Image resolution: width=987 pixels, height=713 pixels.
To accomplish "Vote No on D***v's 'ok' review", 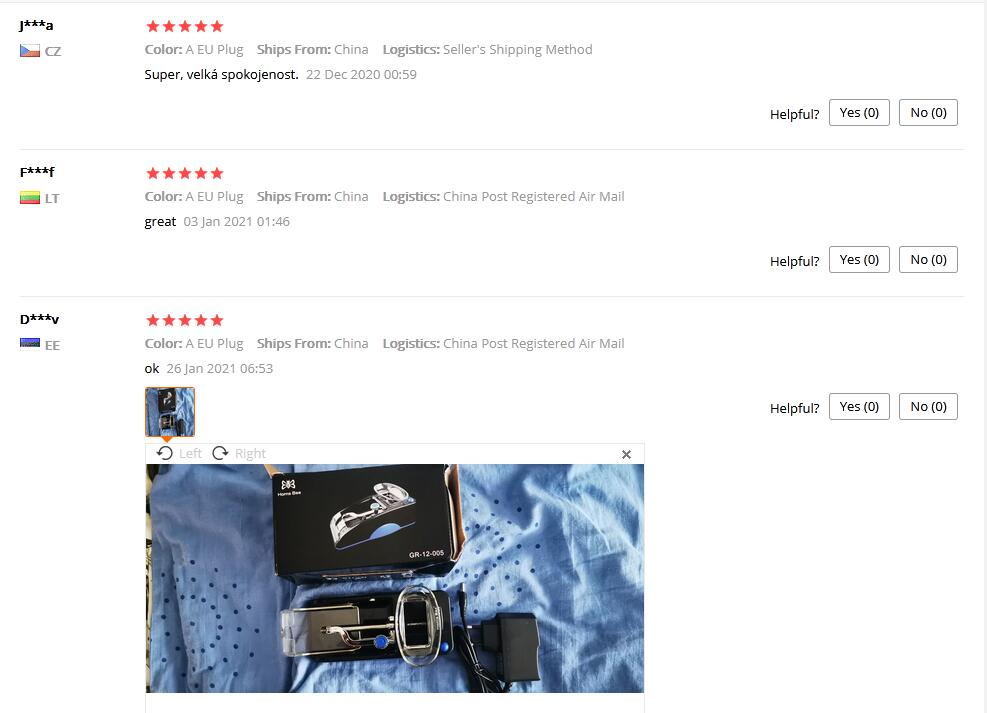I will 928,407.
